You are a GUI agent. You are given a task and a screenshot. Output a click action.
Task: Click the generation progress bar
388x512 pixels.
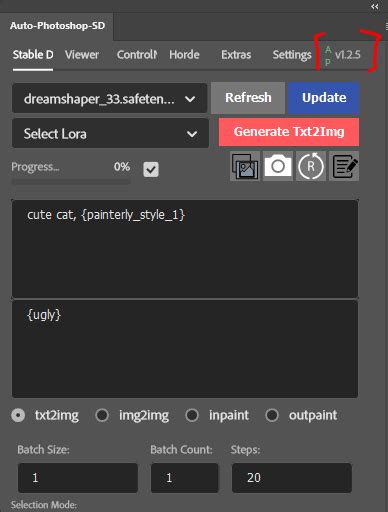pos(71,182)
